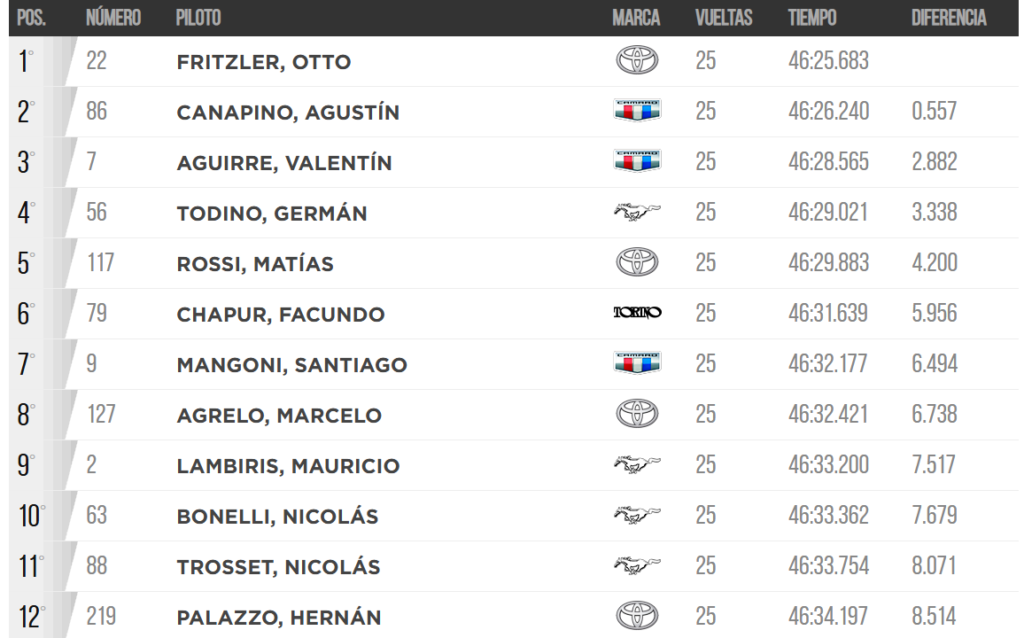Select the DIFERENCIA column header
Viewport: 1024px width, 638px height.
point(949,18)
